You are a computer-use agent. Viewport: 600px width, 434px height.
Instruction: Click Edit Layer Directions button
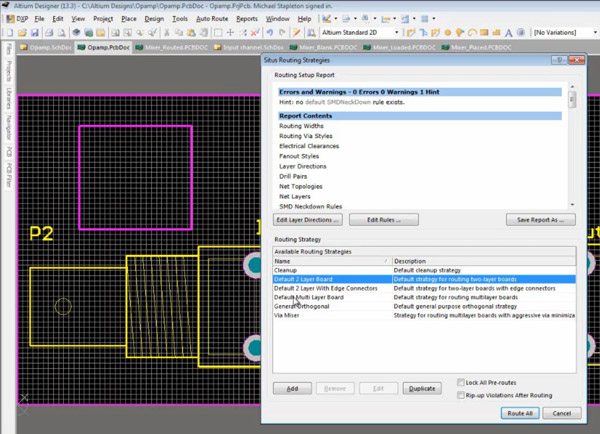(x=308, y=220)
